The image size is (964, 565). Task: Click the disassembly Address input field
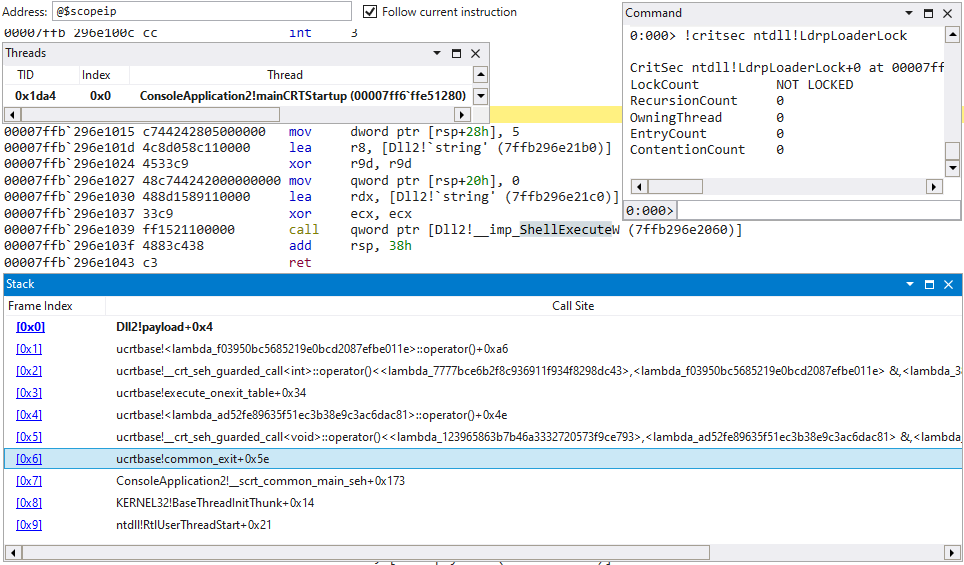pyautogui.click(x=202, y=12)
